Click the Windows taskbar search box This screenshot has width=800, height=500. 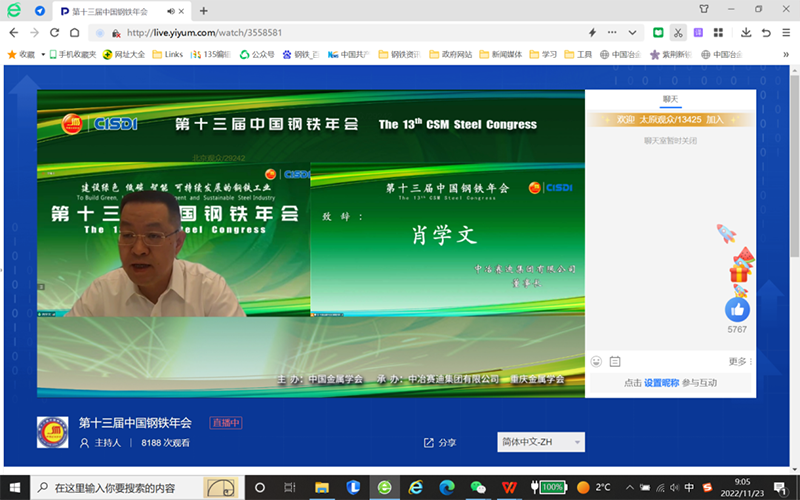coord(115,487)
